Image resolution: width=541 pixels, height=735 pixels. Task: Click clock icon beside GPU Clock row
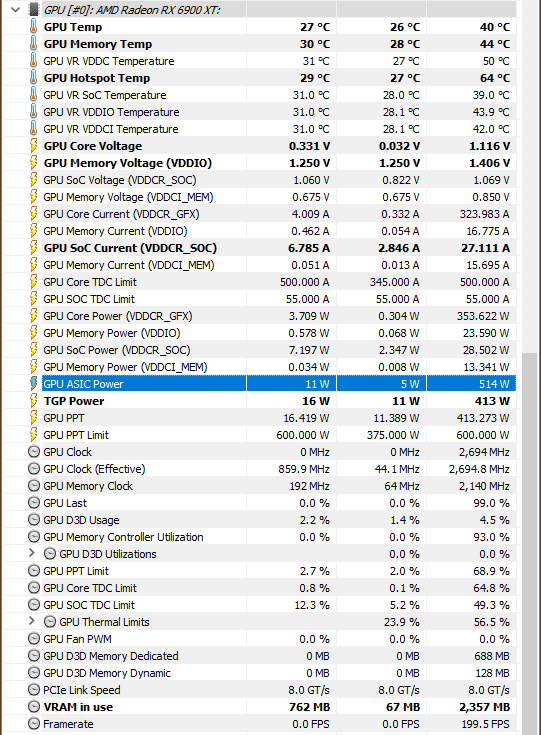click(34, 452)
